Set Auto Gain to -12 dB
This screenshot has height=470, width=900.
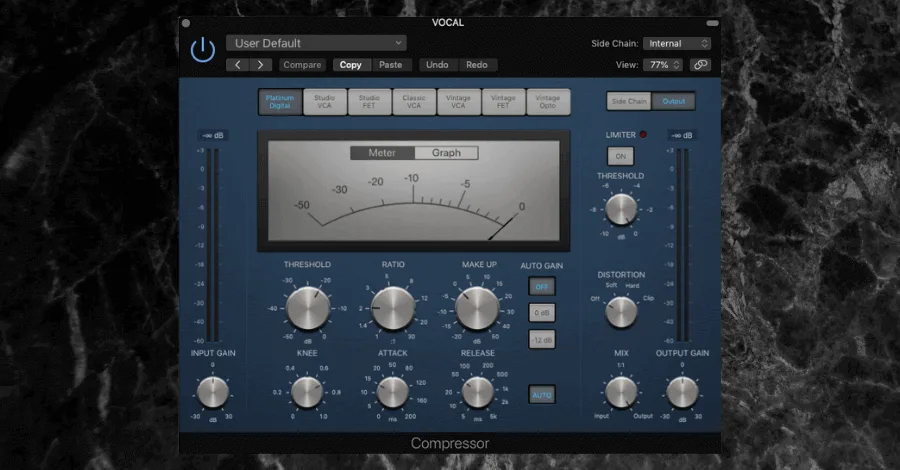(542, 340)
